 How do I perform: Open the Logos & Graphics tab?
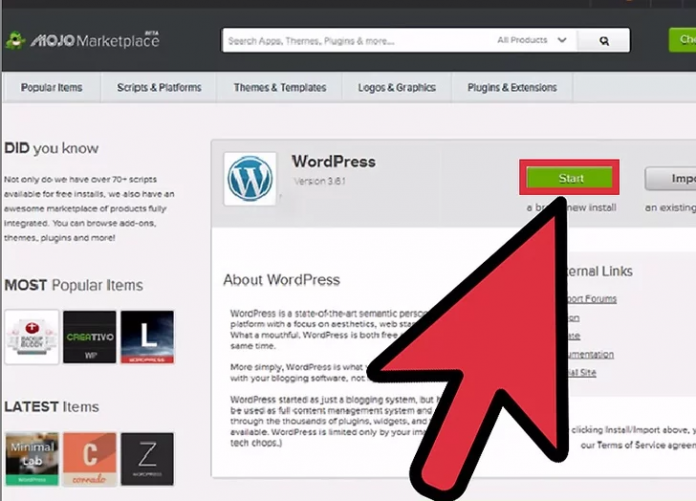coord(397,88)
